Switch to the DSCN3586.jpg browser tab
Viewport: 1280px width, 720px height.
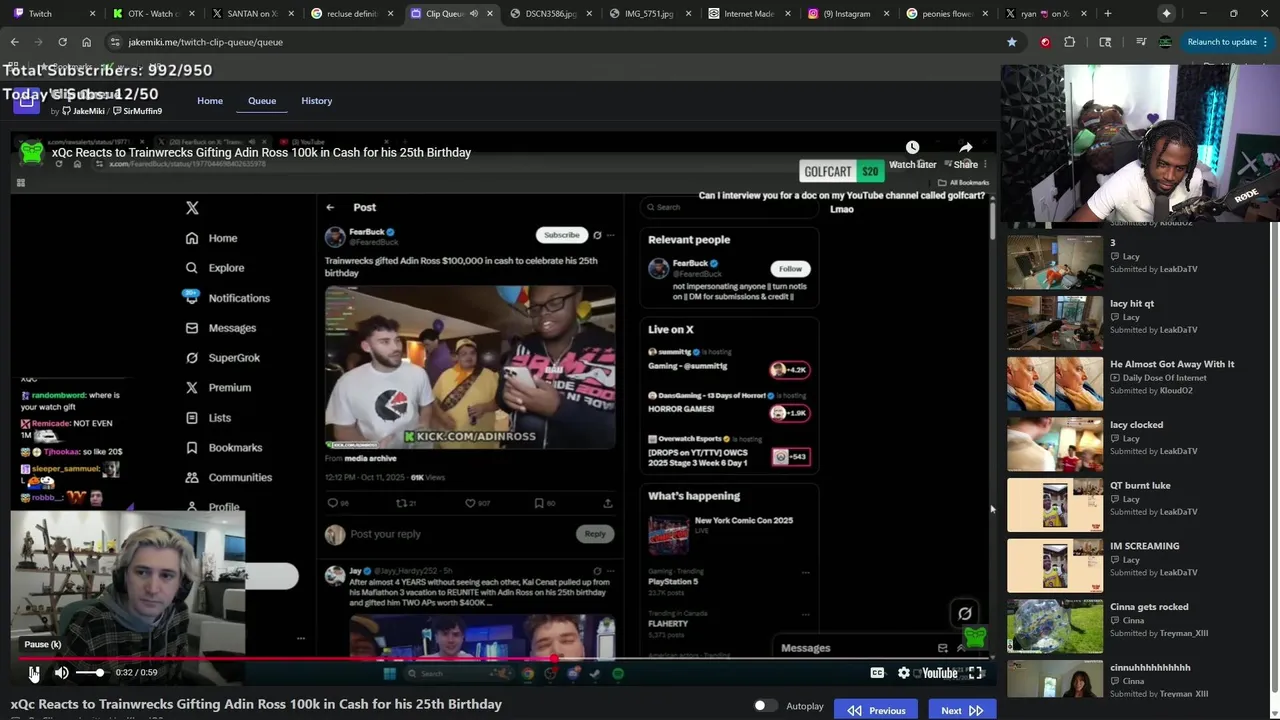point(549,14)
